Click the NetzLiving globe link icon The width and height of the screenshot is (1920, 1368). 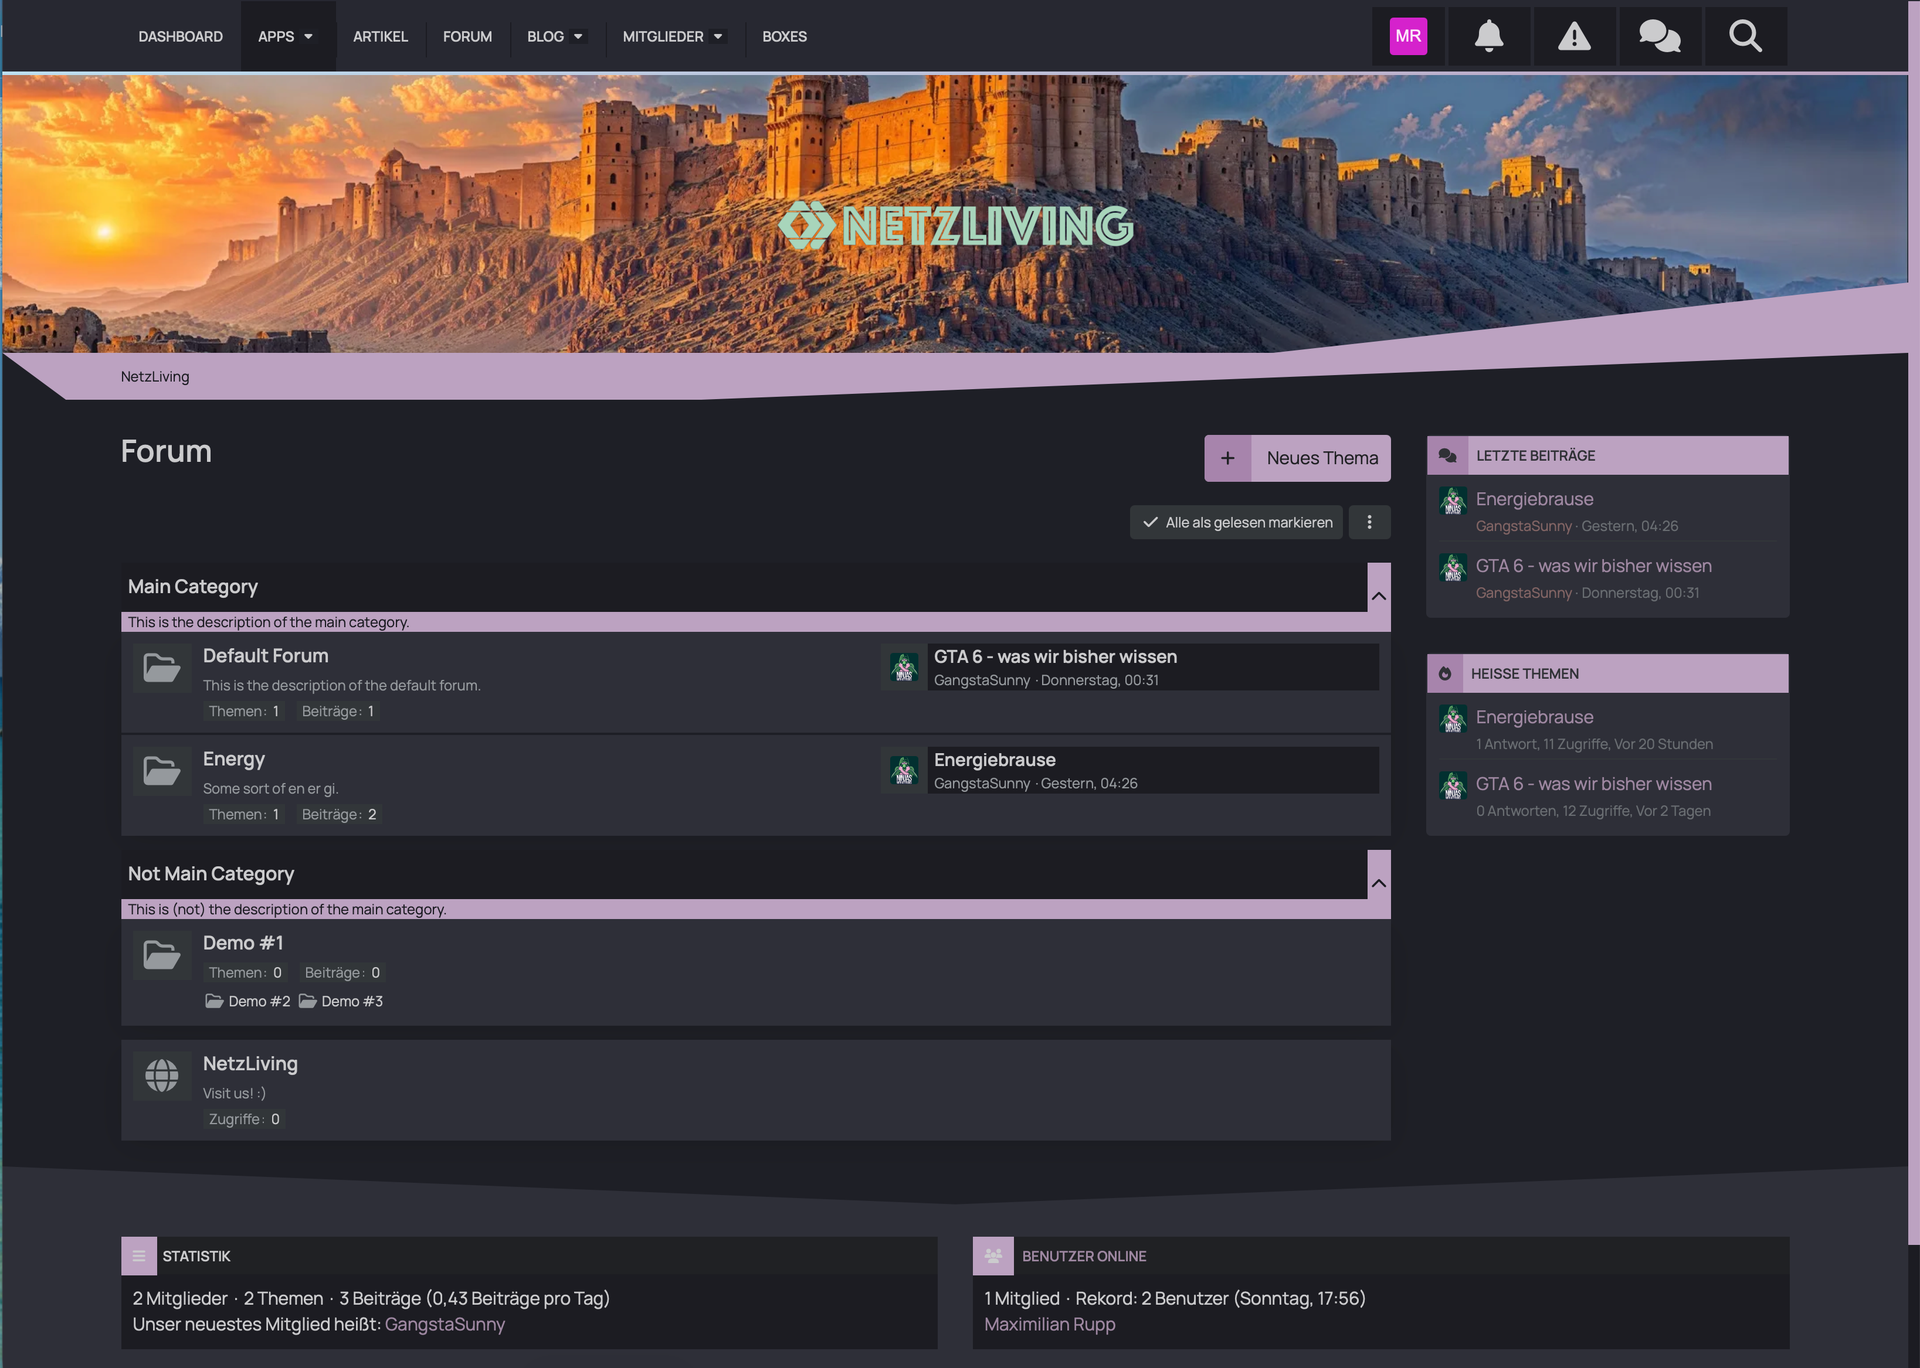tap(161, 1075)
